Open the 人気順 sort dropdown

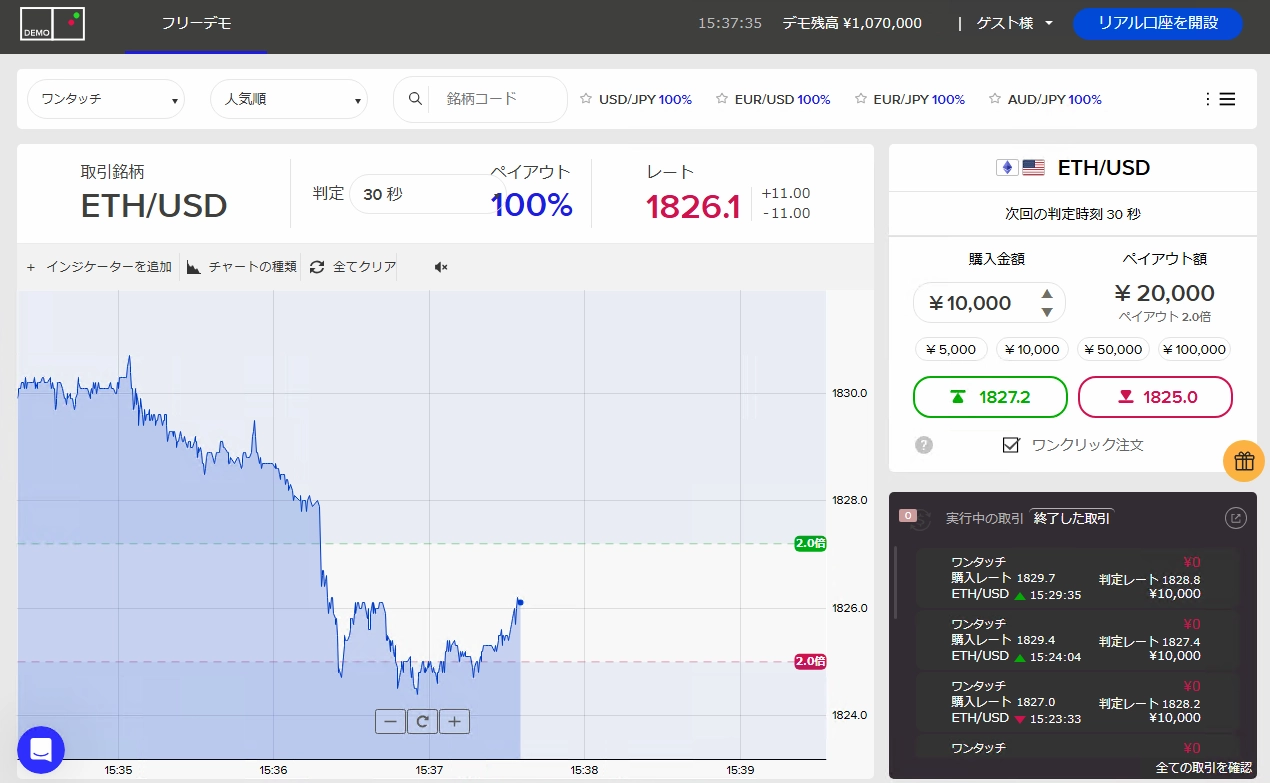(x=289, y=99)
